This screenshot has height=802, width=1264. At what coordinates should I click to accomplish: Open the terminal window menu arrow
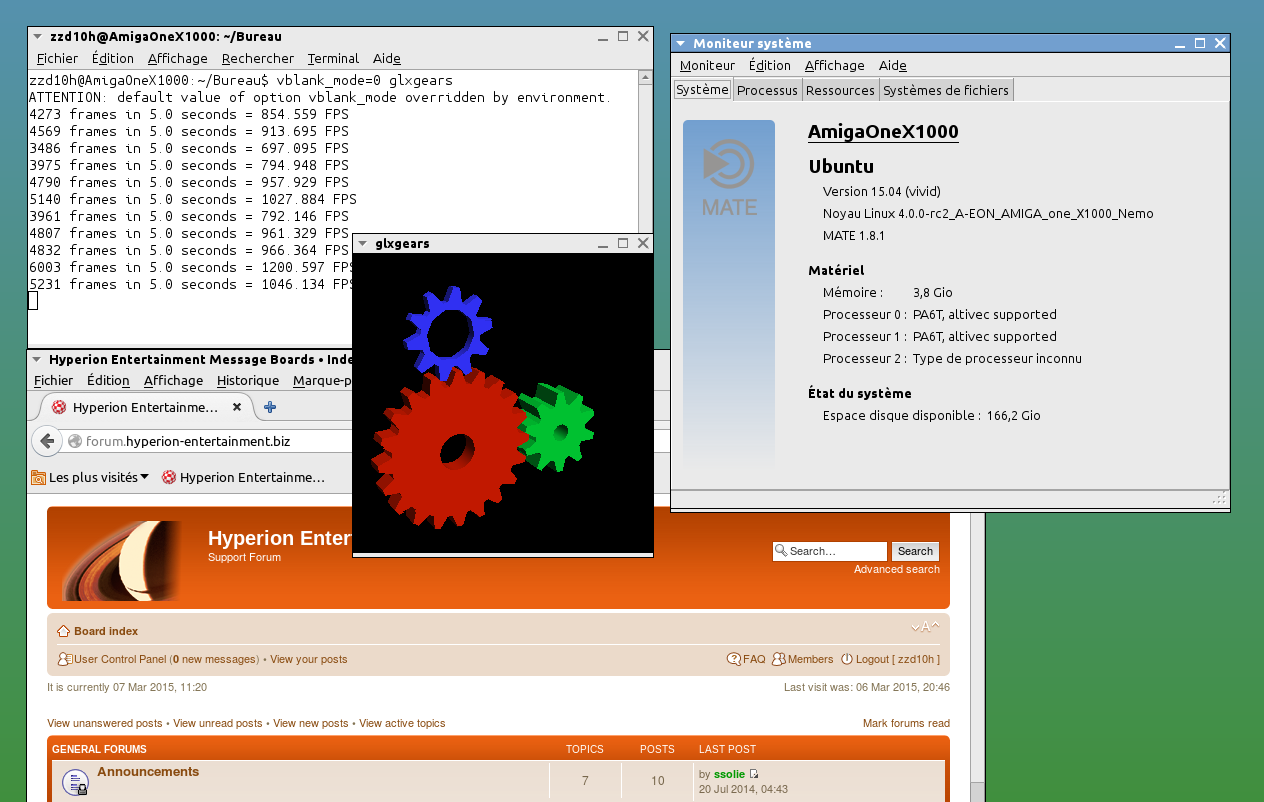click(x=37, y=36)
